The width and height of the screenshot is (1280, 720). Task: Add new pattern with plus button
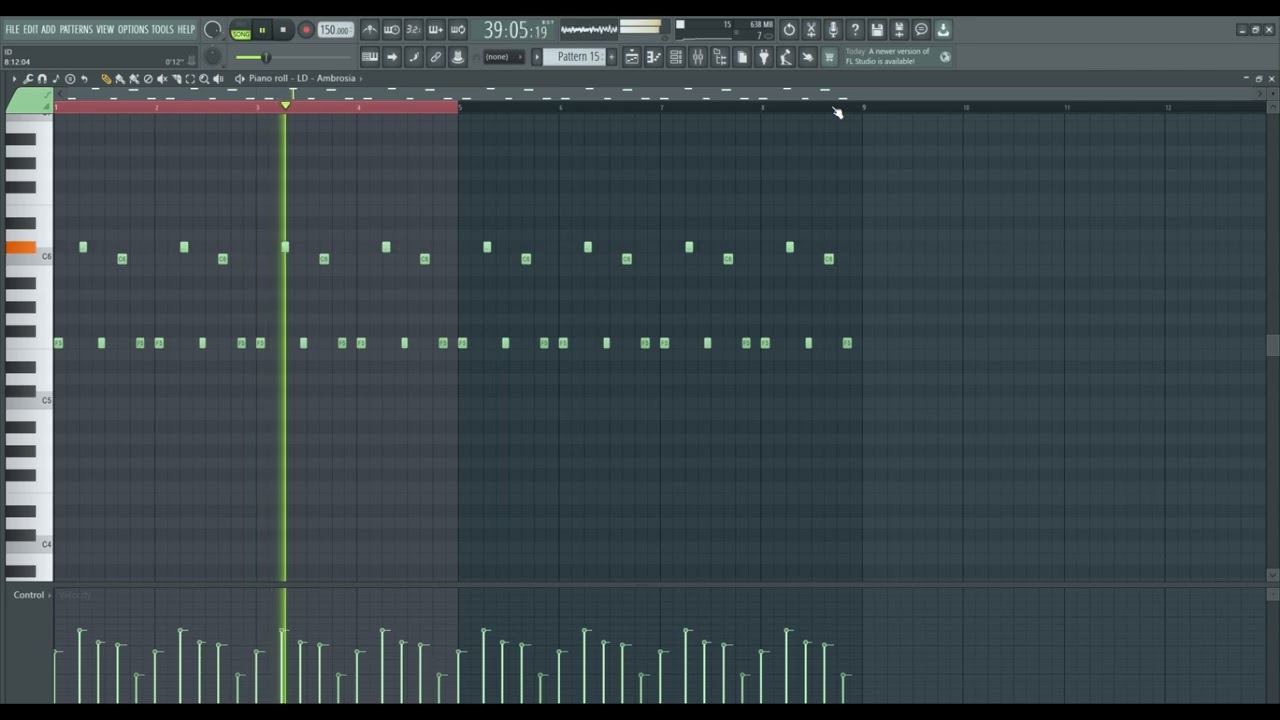coord(611,57)
